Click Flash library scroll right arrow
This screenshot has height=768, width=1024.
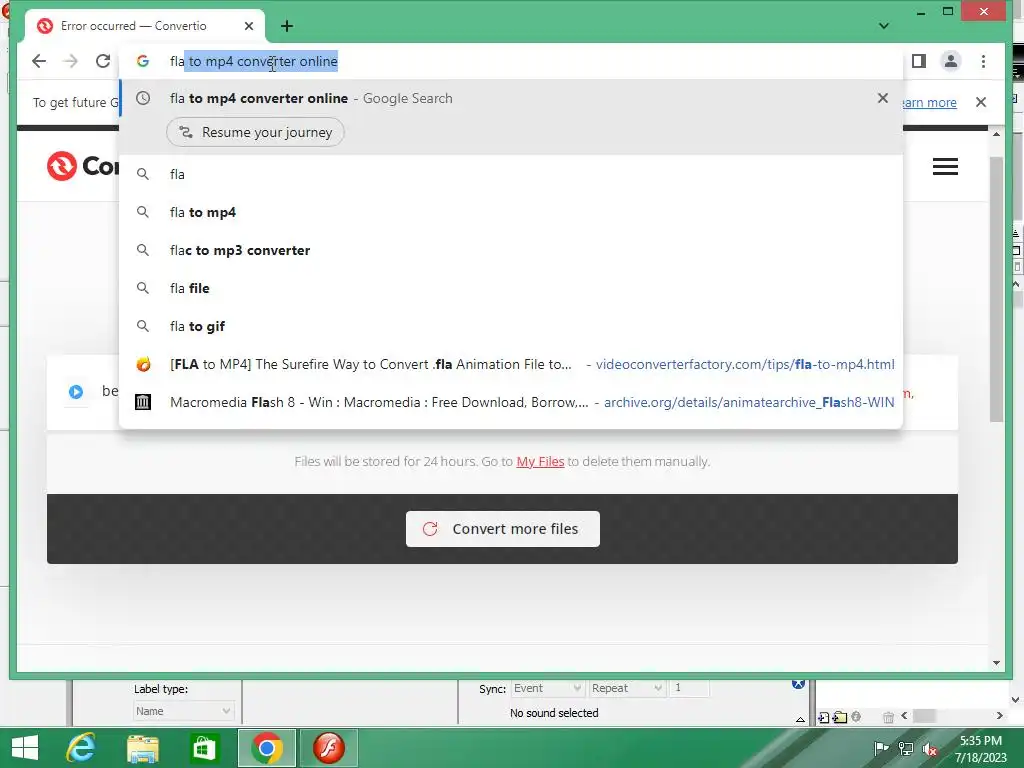[x=999, y=716]
